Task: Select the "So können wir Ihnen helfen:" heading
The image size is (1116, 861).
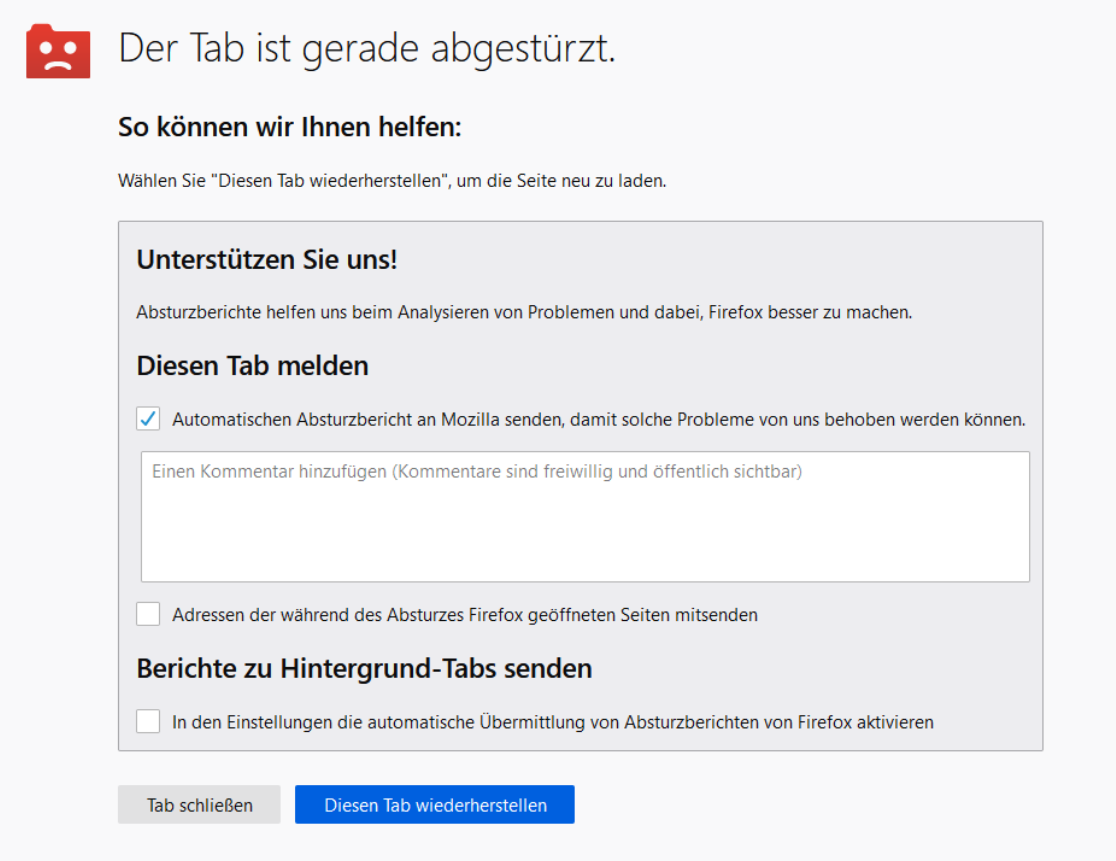Action: coord(289,128)
